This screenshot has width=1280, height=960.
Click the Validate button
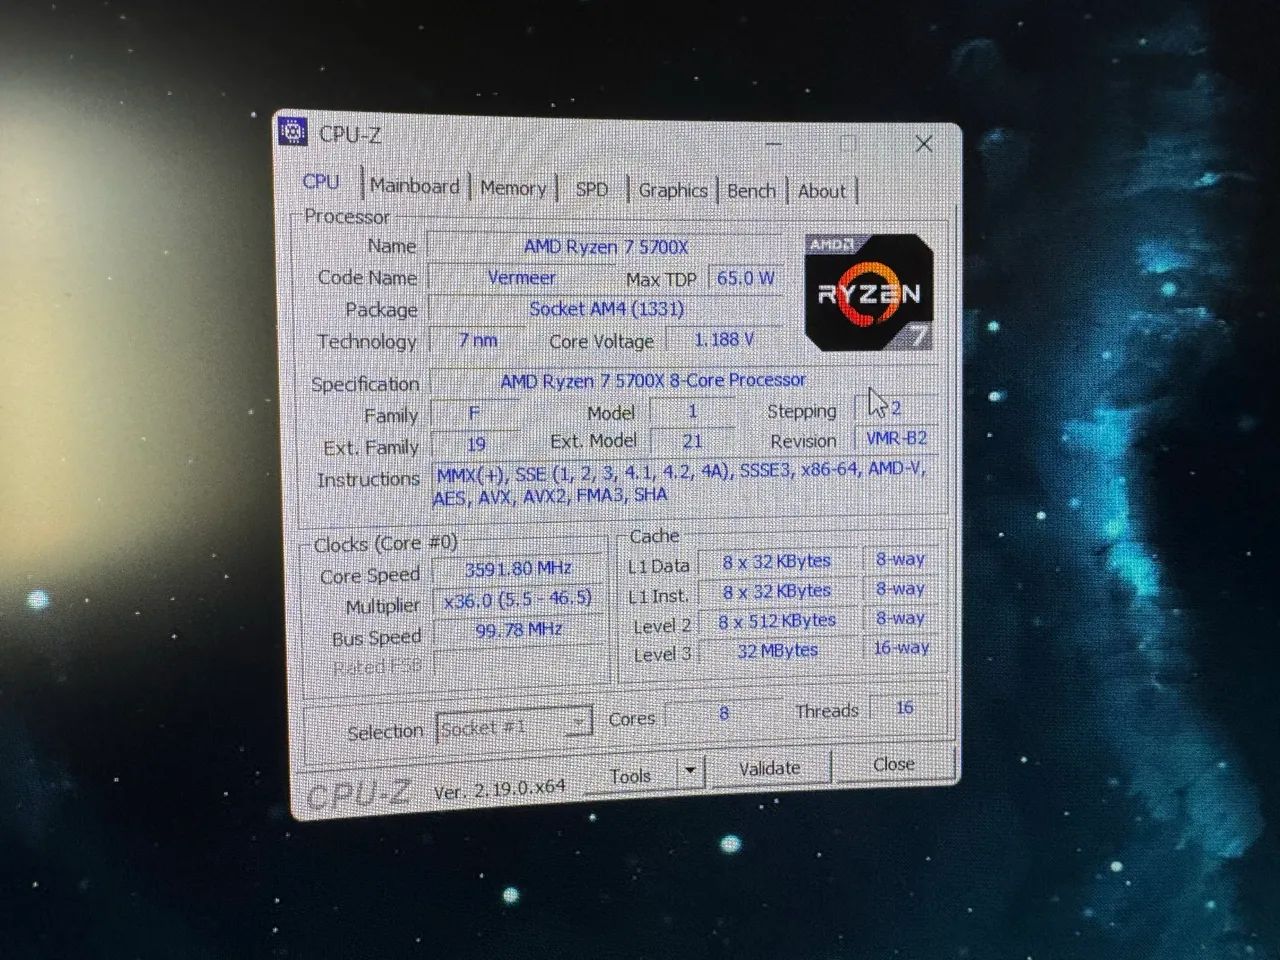coord(770,768)
